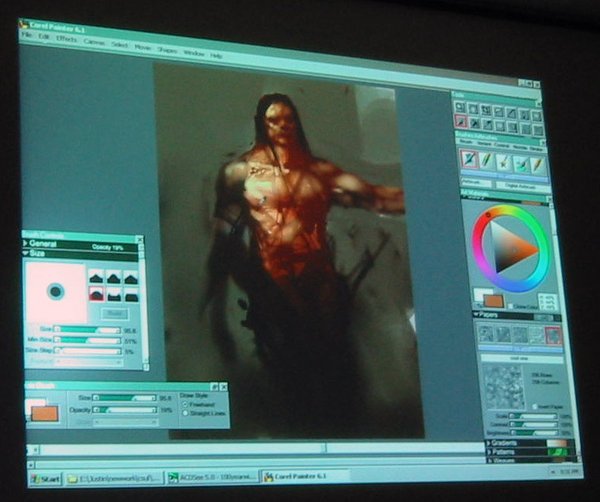The width and height of the screenshot is (600, 502).
Task: Adjust the Min Size slider
Action: (88, 340)
